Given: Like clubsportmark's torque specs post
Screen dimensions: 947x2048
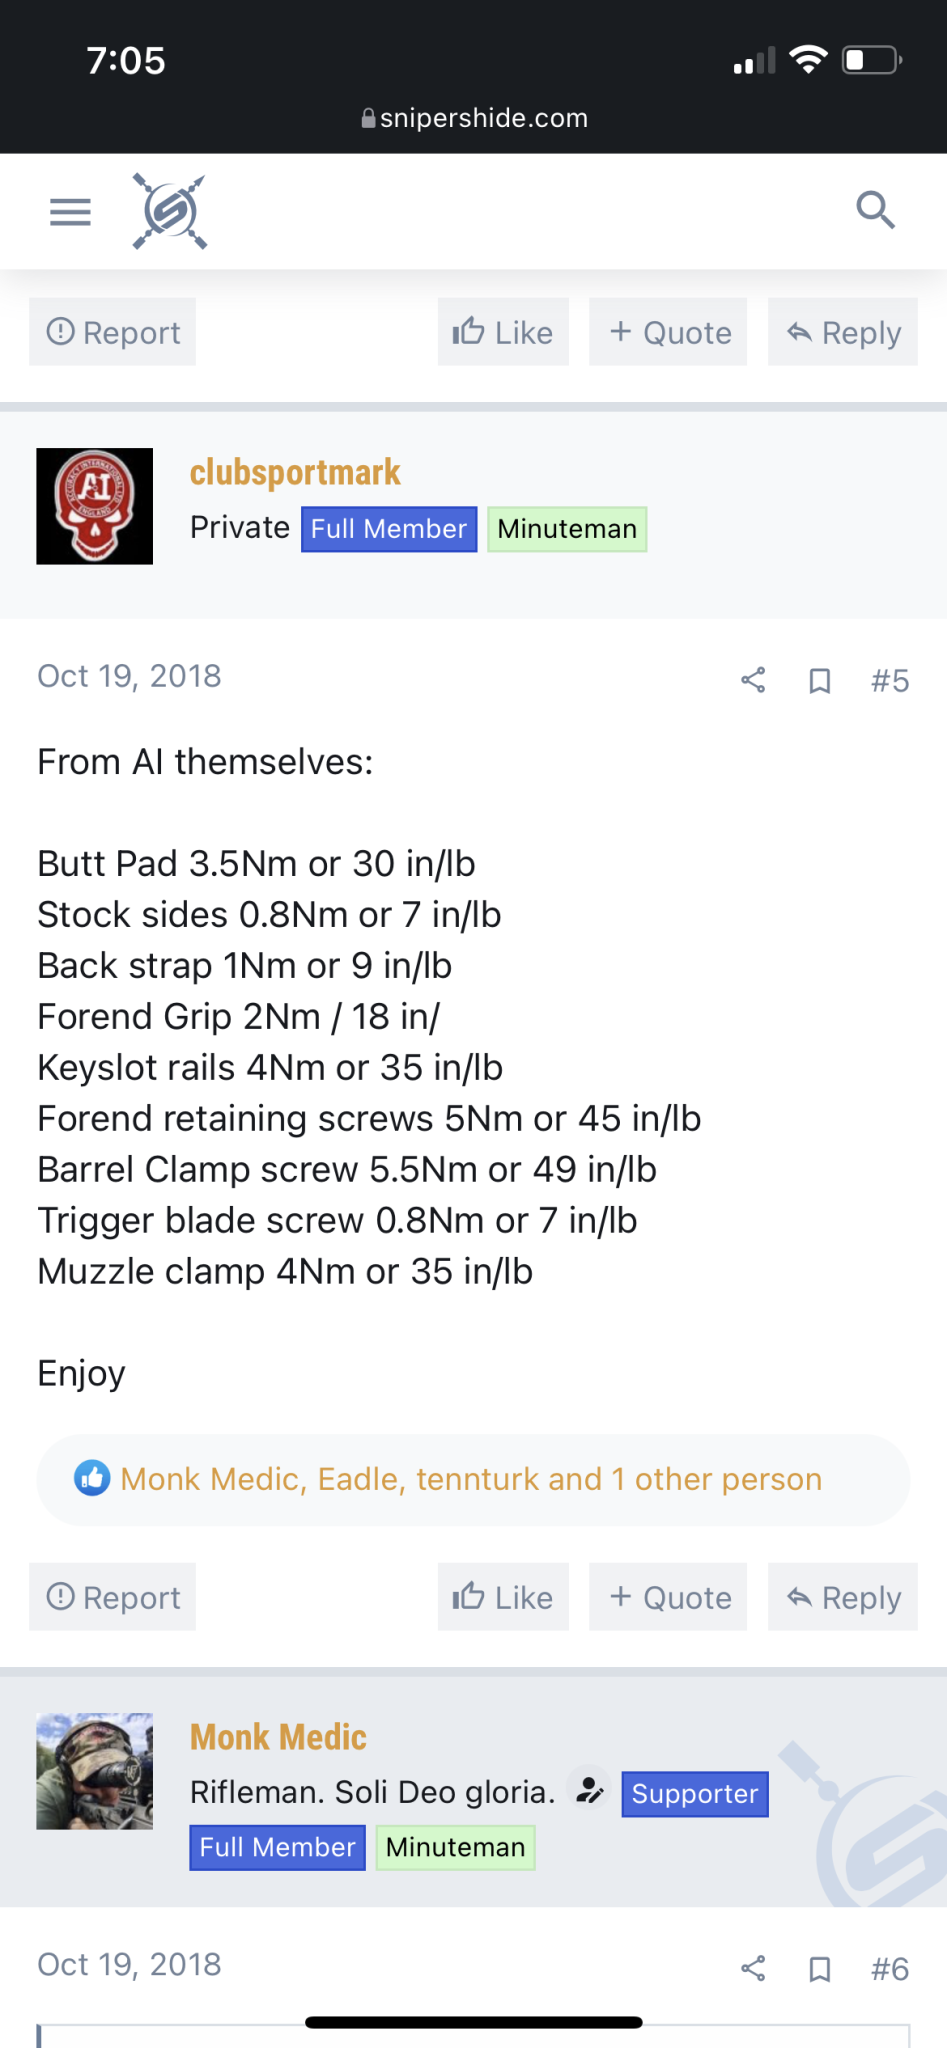Looking at the screenshot, I should click(x=503, y=1597).
